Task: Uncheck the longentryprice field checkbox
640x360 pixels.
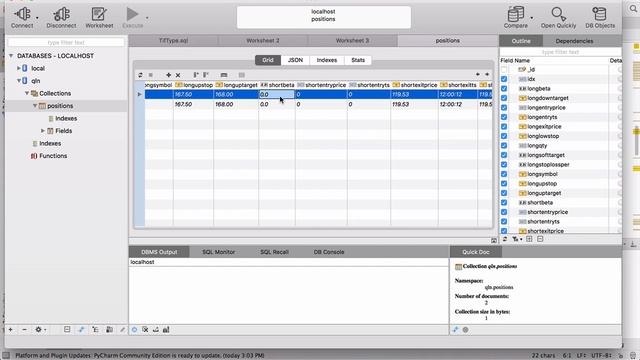Action: pos(504,108)
